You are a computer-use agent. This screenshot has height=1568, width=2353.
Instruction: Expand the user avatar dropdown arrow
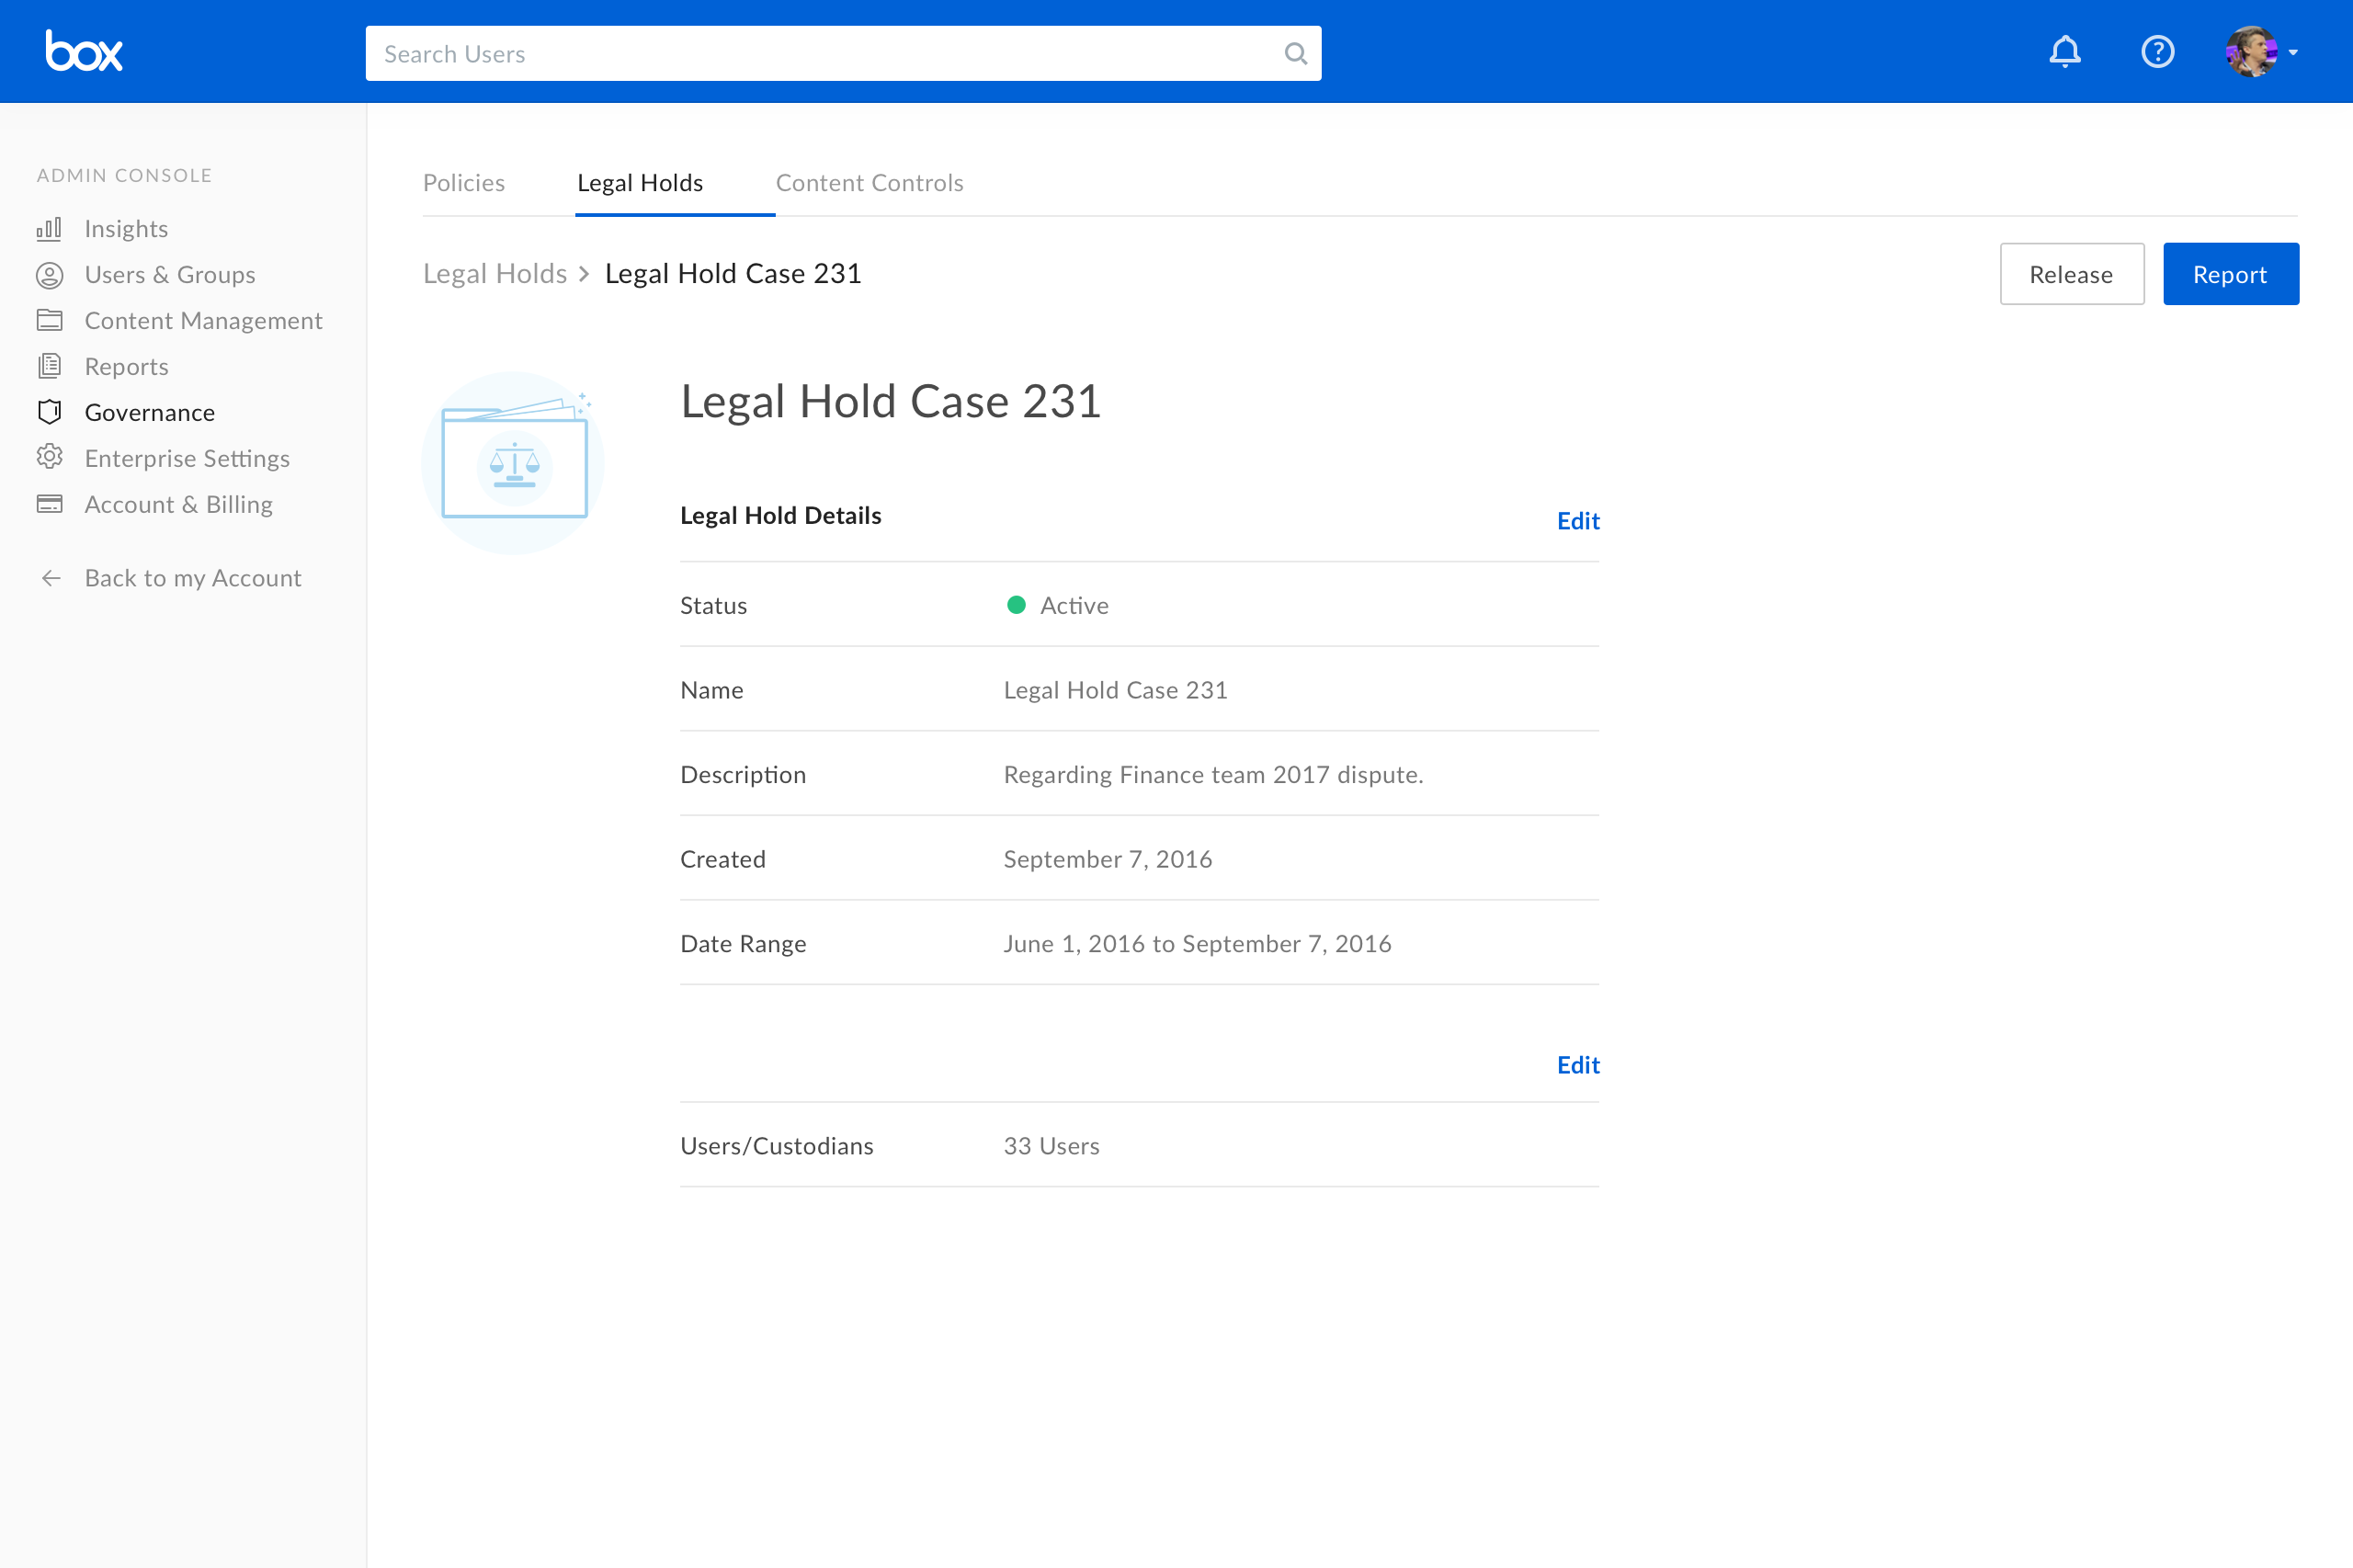(x=2293, y=53)
